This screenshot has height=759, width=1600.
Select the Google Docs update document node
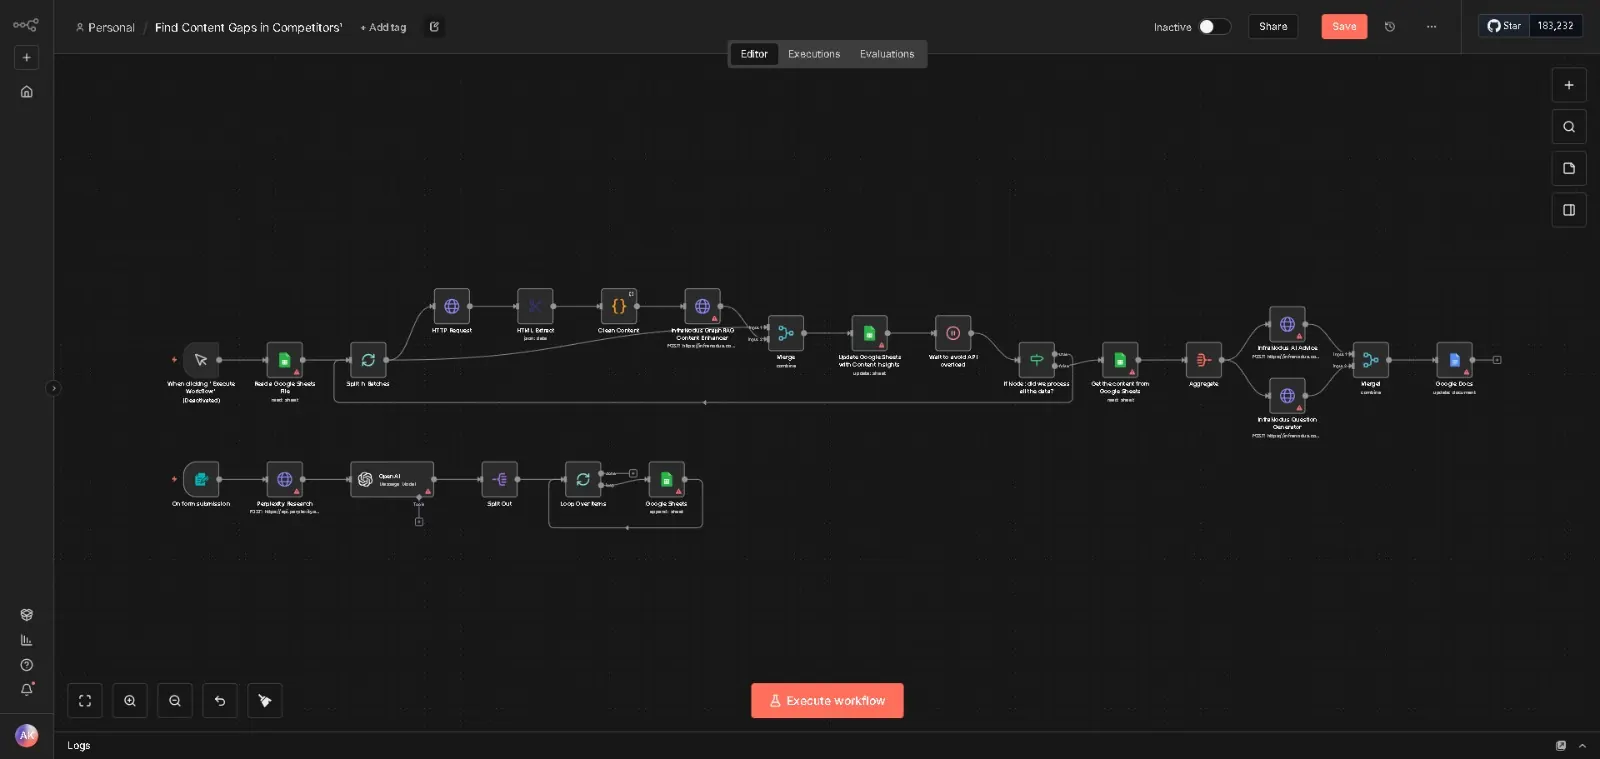[x=1454, y=360]
